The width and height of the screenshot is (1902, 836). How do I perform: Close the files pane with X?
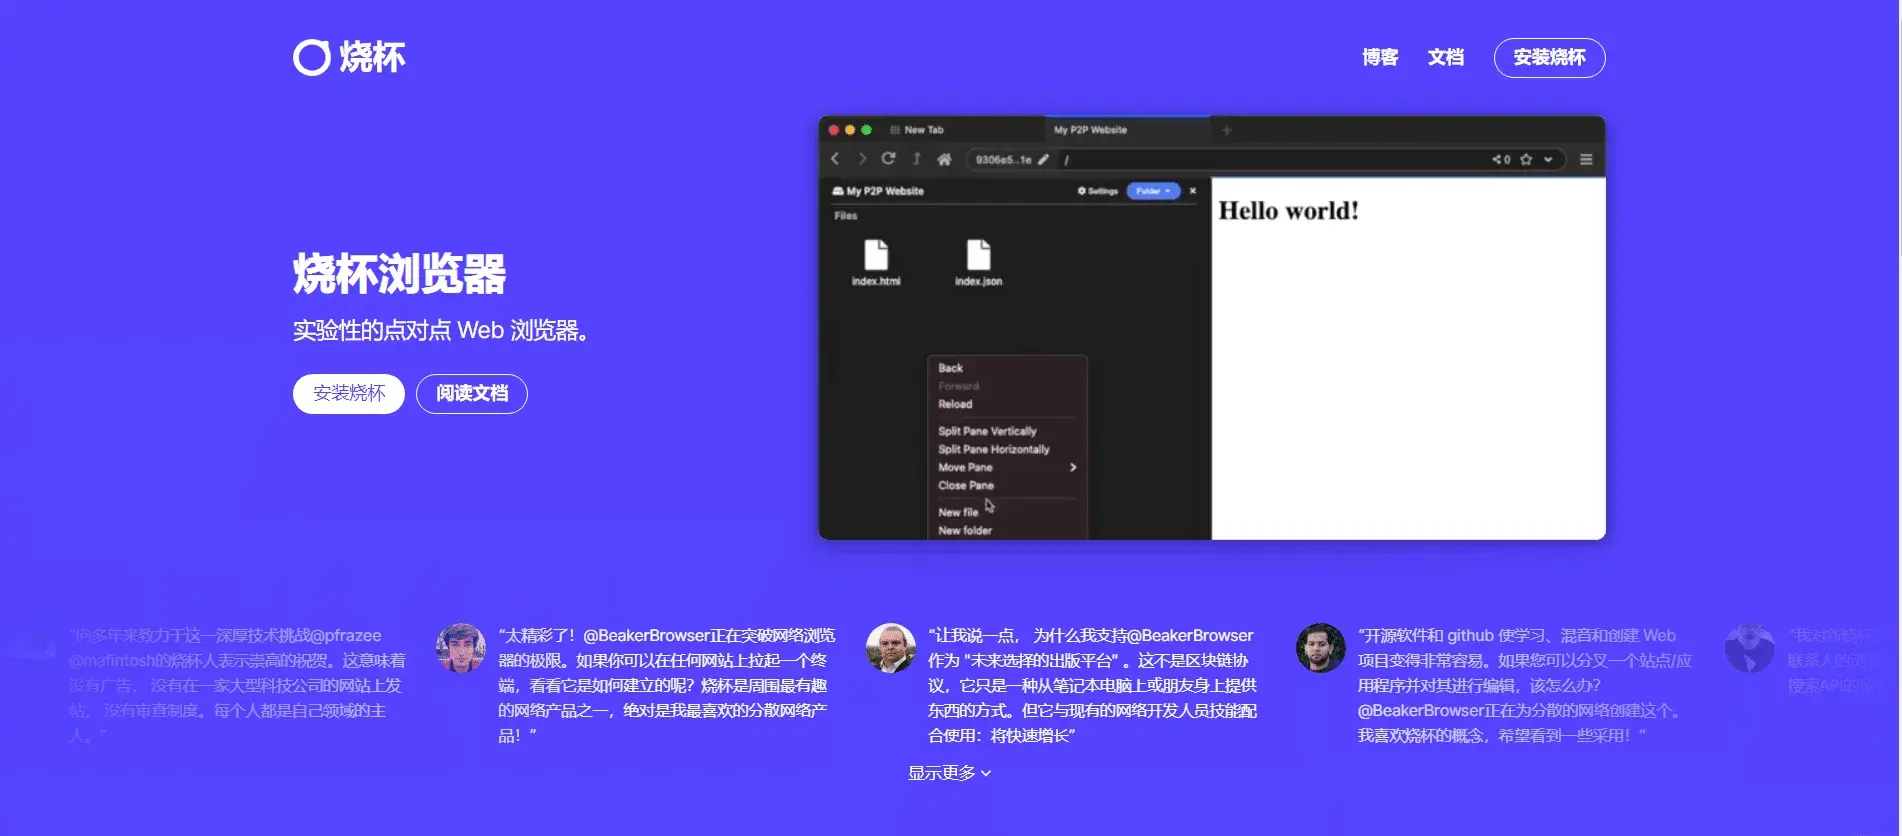[x=1192, y=191]
